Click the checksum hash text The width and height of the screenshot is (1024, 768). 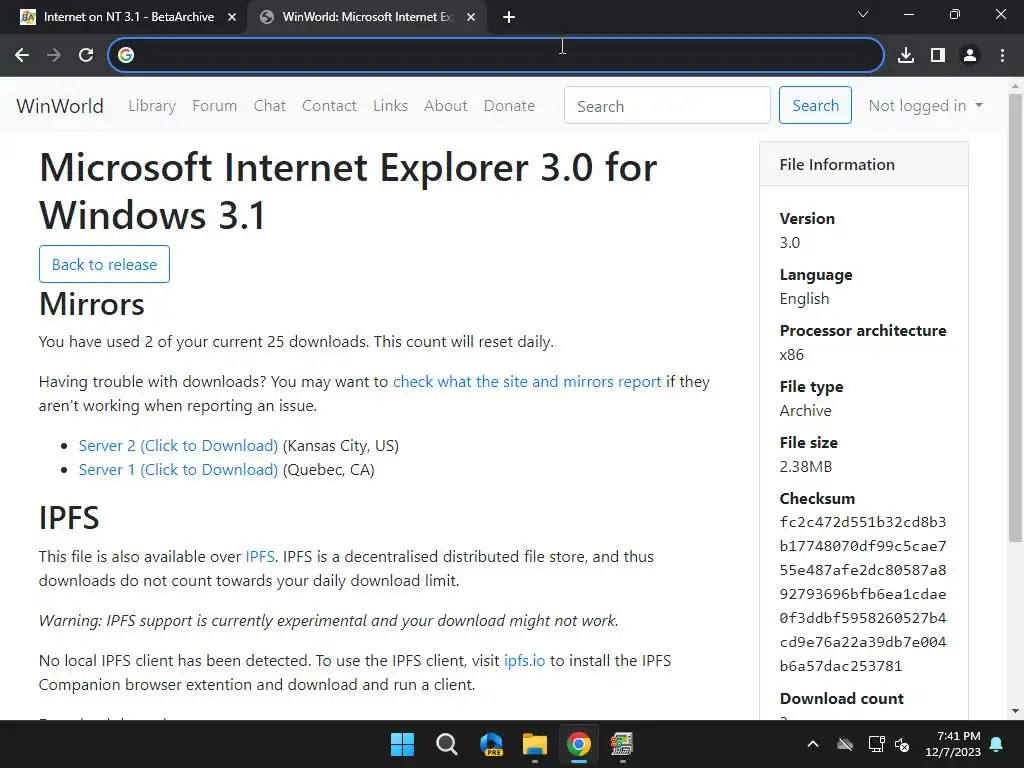click(x=863, y=594)
